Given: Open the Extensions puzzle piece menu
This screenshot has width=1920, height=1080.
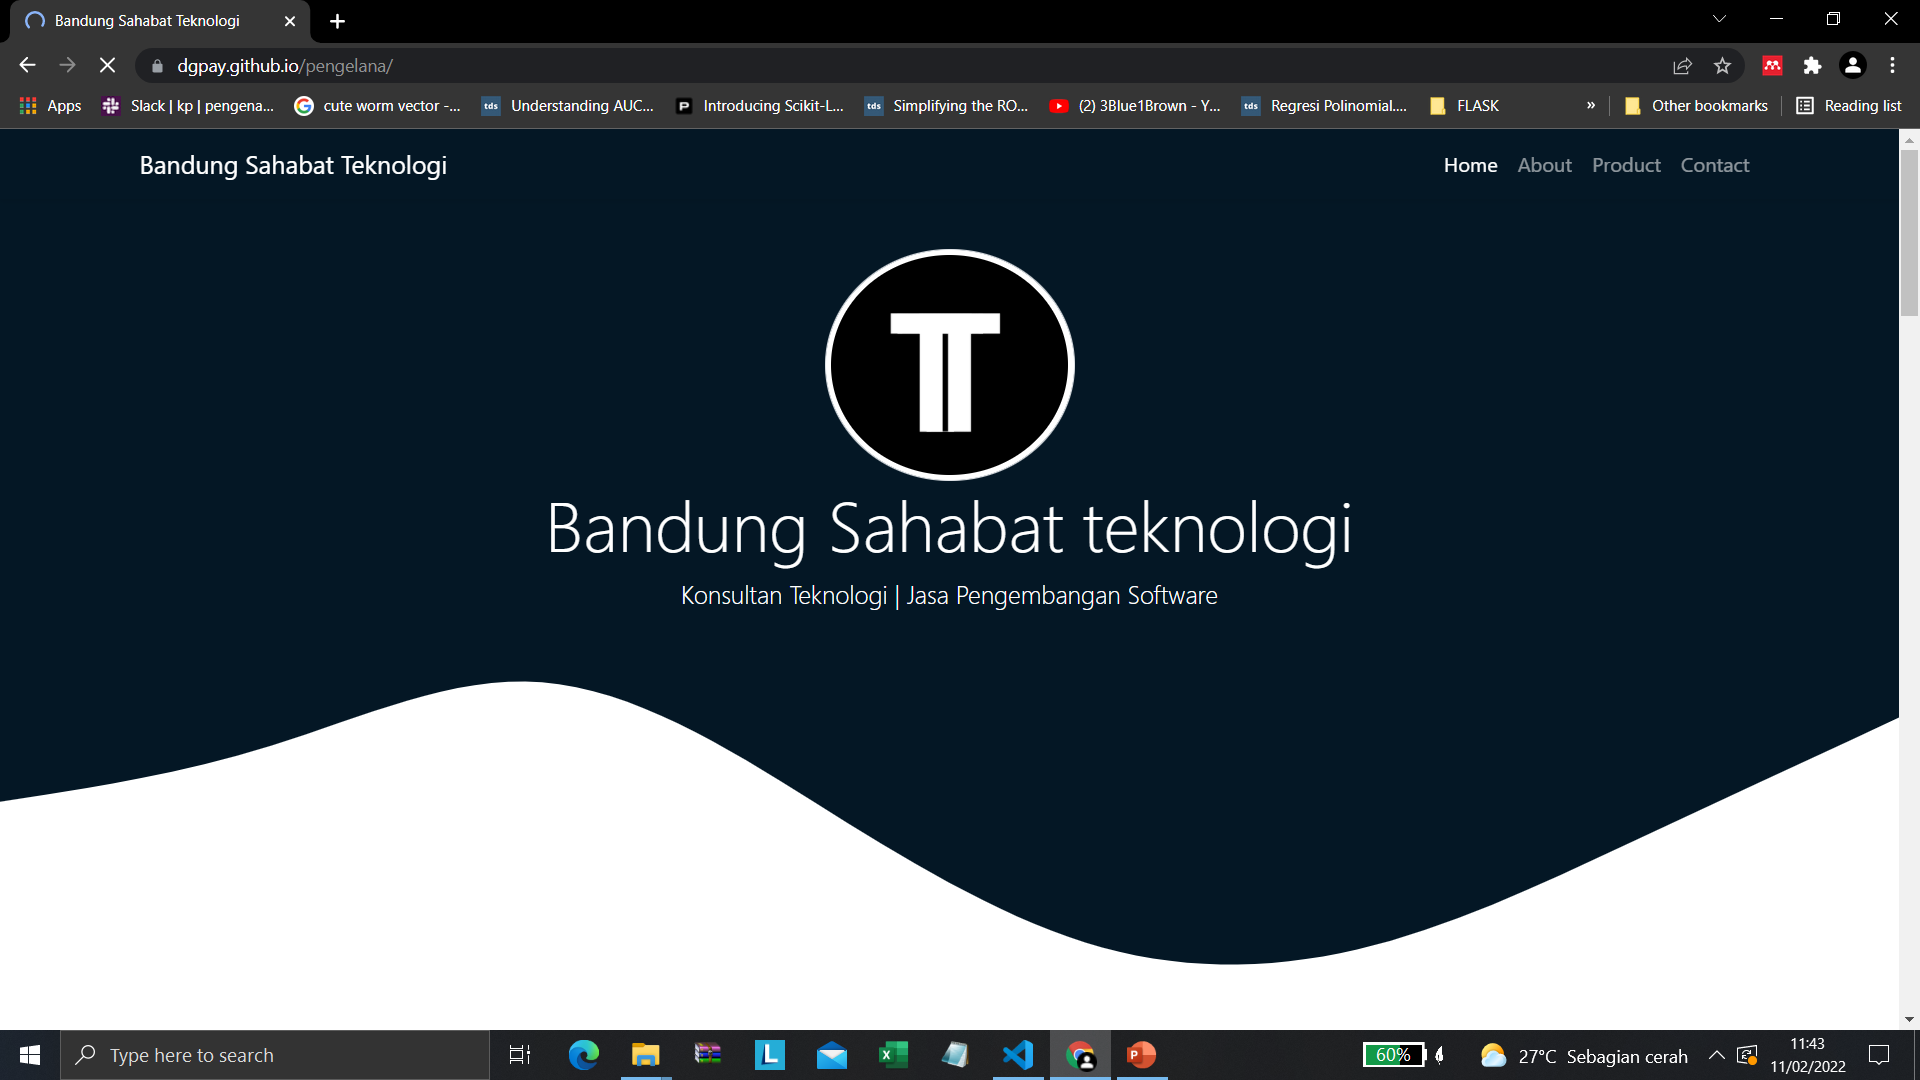Looking at the screenshot, I should (x=1812, y=66).
